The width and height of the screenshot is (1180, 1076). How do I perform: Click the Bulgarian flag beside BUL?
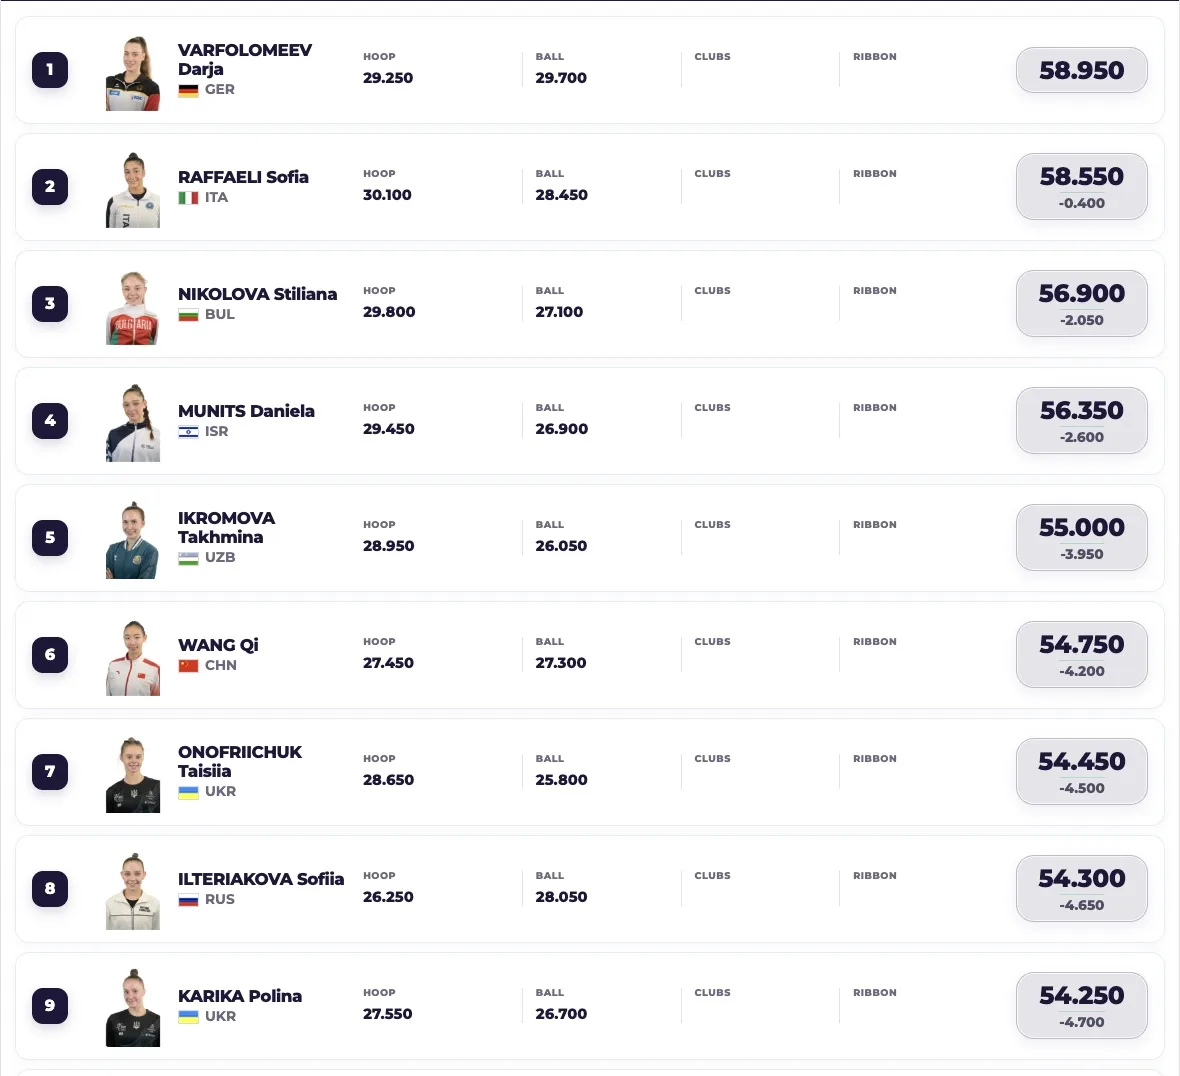(188, 315)
